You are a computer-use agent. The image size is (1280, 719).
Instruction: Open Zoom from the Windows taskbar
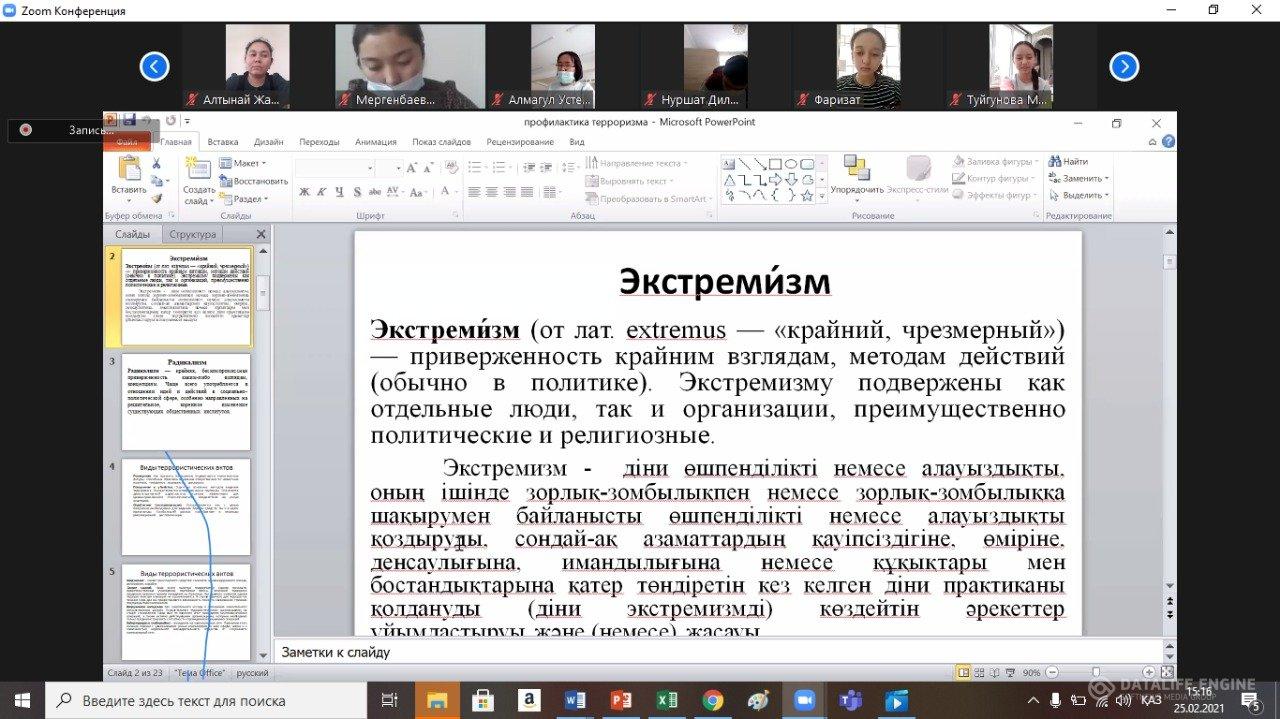coord(803,700)
